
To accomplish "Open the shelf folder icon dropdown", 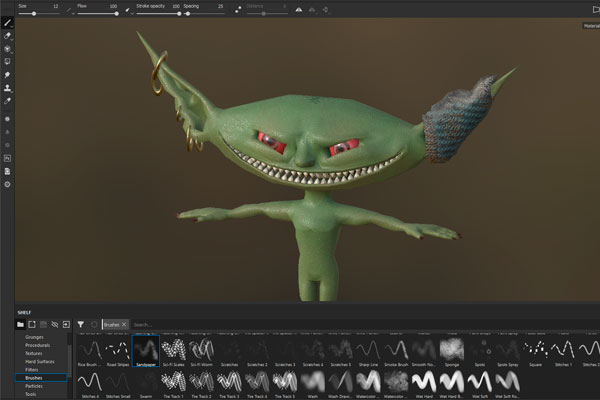I will click(20, 325).
